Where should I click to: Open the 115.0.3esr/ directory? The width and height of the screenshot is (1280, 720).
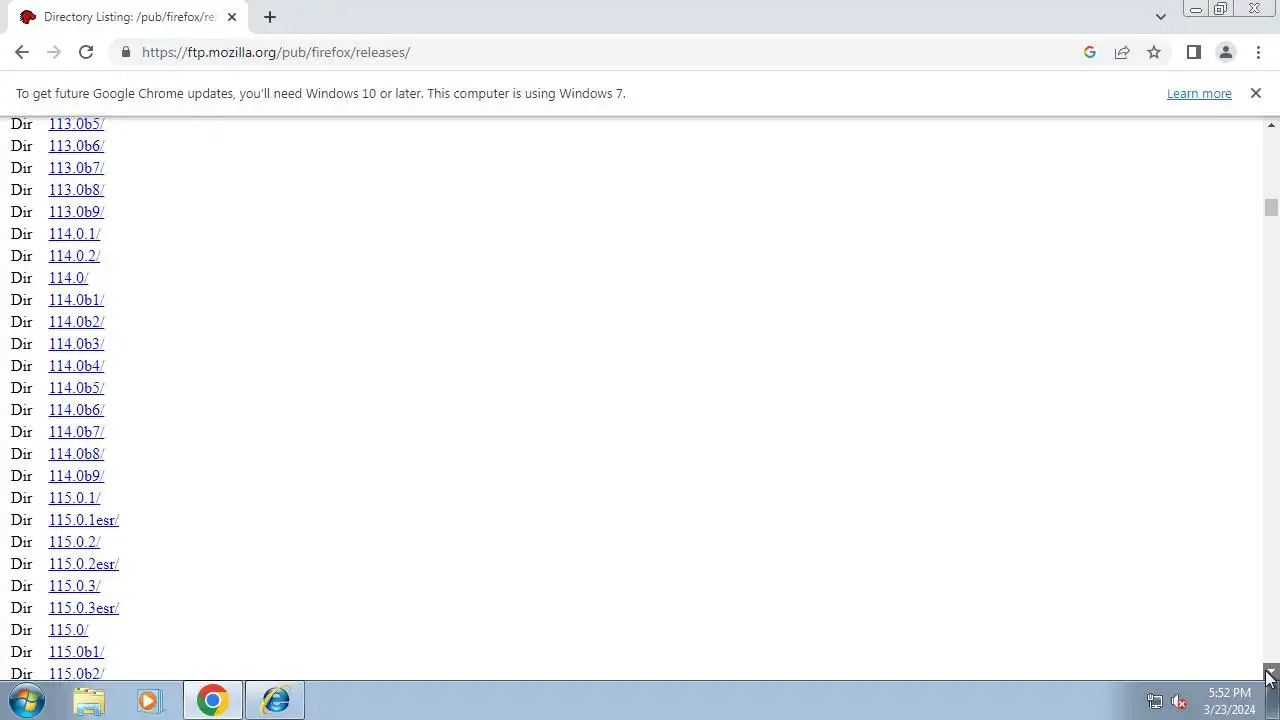coord(84,608)
